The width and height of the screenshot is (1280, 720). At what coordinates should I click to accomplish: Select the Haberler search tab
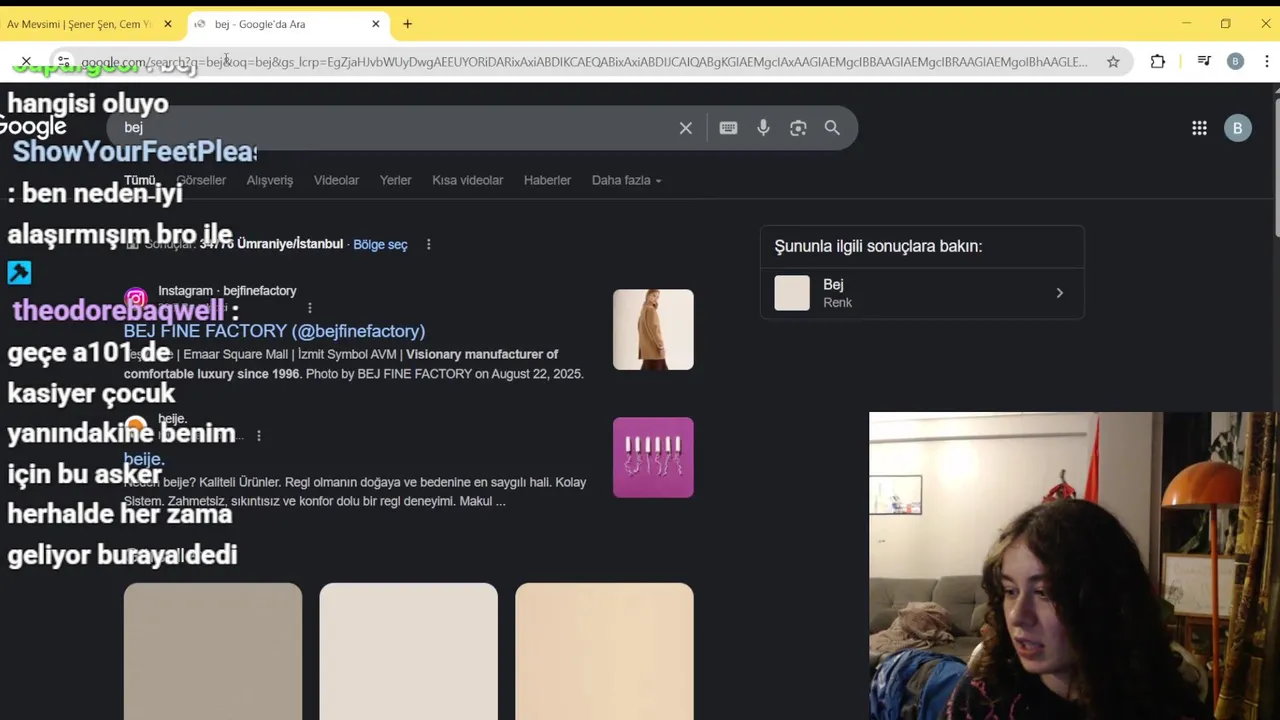pos(547,180)
